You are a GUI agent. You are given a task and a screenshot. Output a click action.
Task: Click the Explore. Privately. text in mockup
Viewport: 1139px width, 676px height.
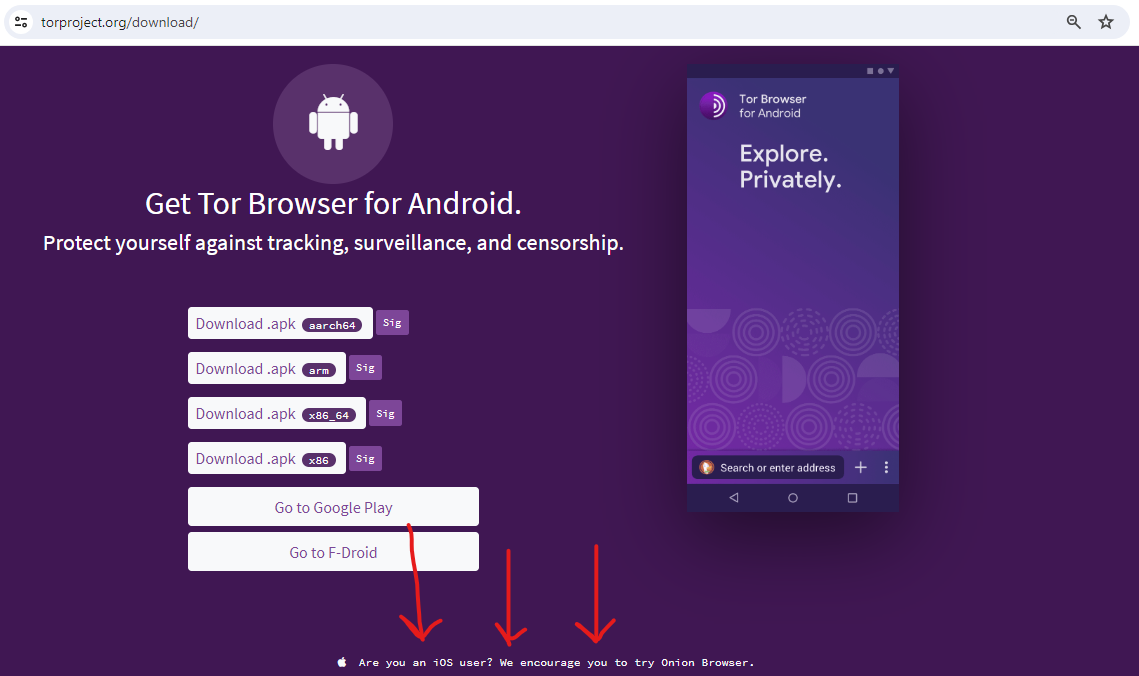pyautogui.click(x=790, y=166)
